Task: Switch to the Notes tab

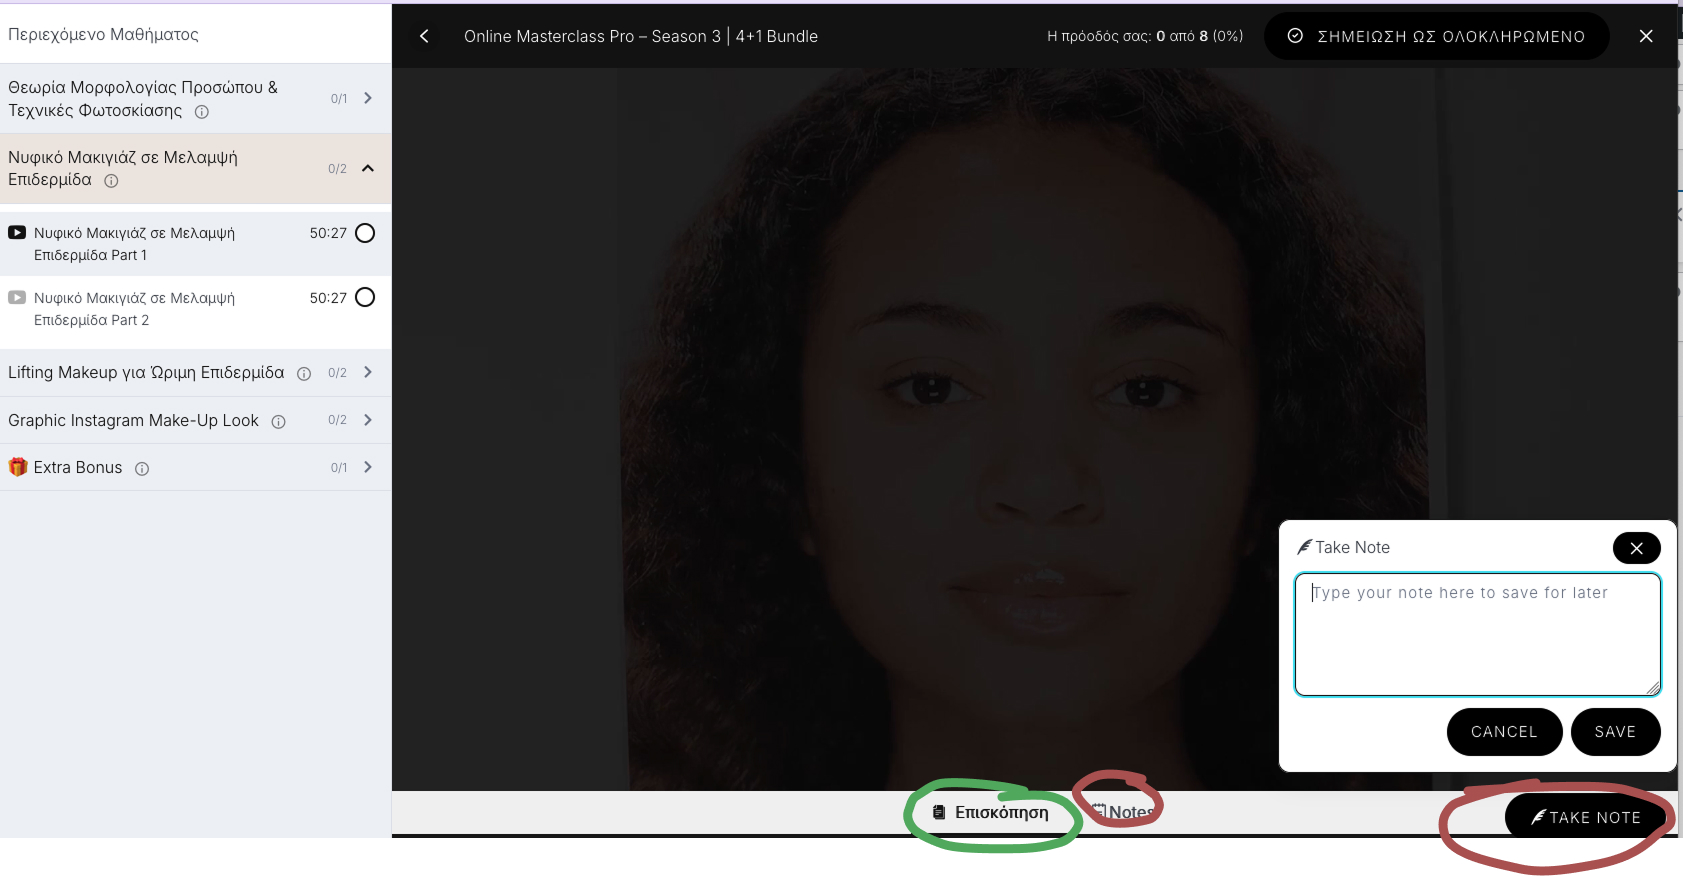Action: (x=1123, y=813)
